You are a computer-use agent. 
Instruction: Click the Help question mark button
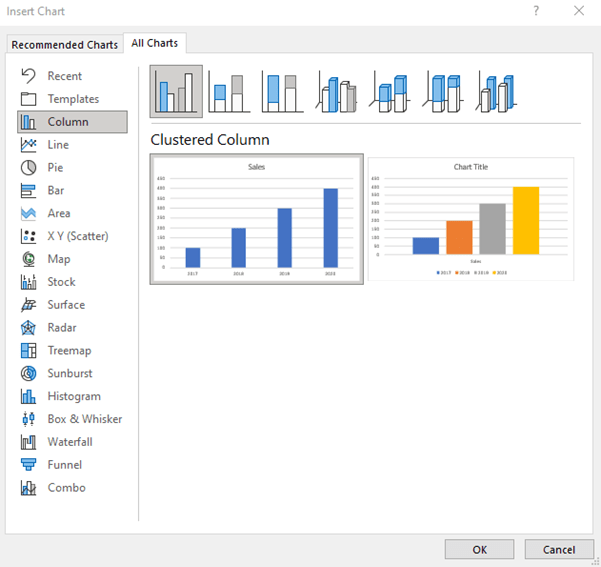(536, 11)
